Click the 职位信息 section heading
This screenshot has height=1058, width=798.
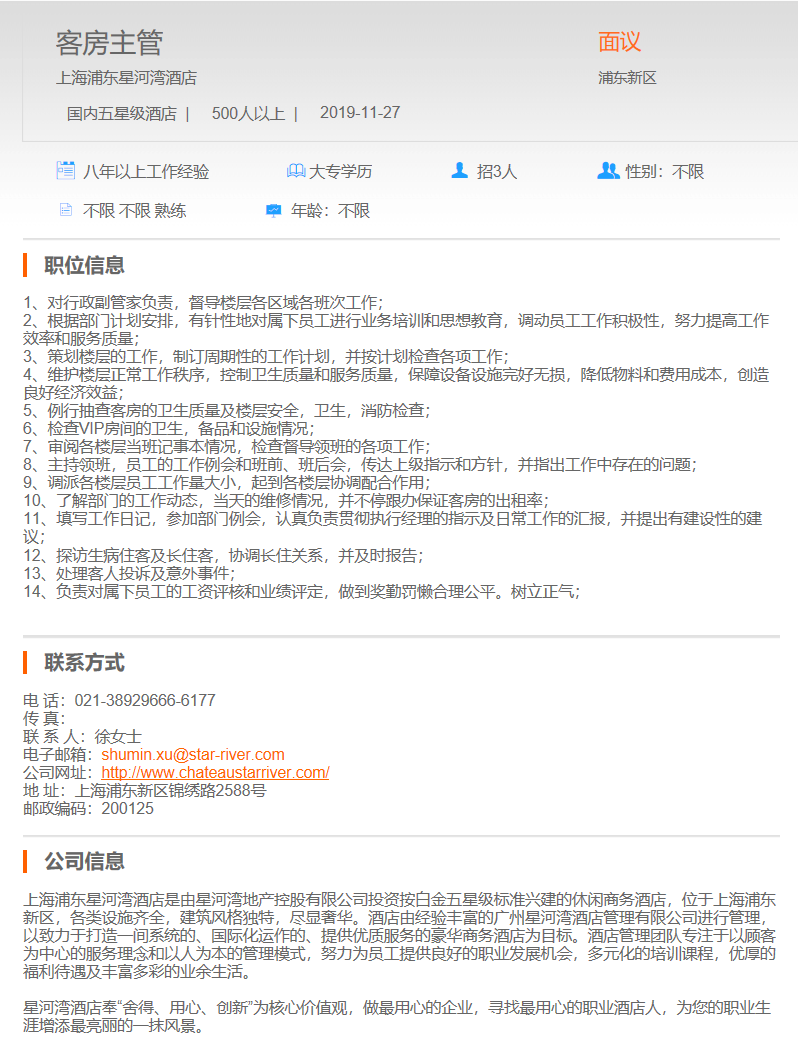(x=84, y=265)
